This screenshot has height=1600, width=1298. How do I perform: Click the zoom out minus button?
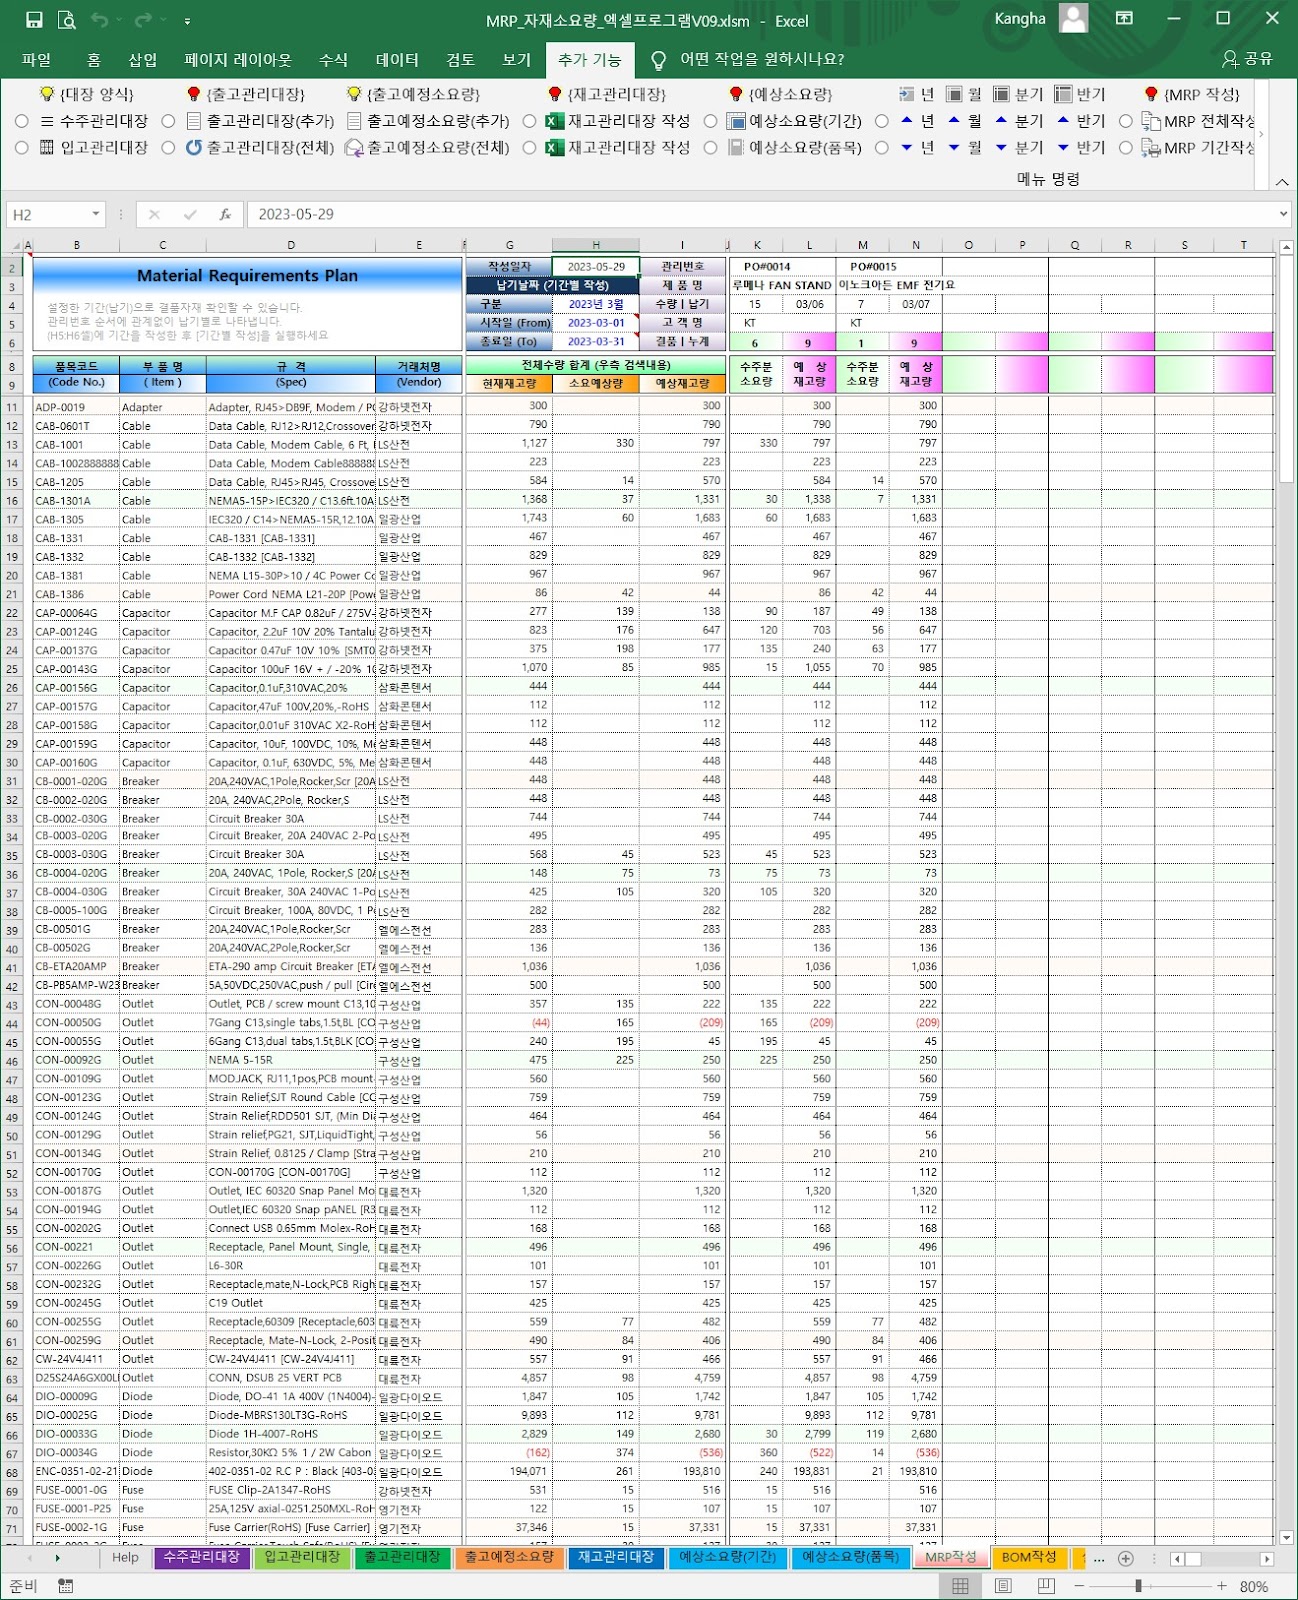click(x=1079, y=1586)
